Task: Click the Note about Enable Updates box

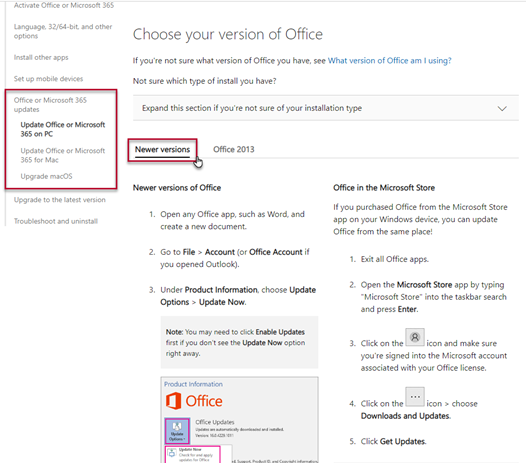Action: point(239,342)
